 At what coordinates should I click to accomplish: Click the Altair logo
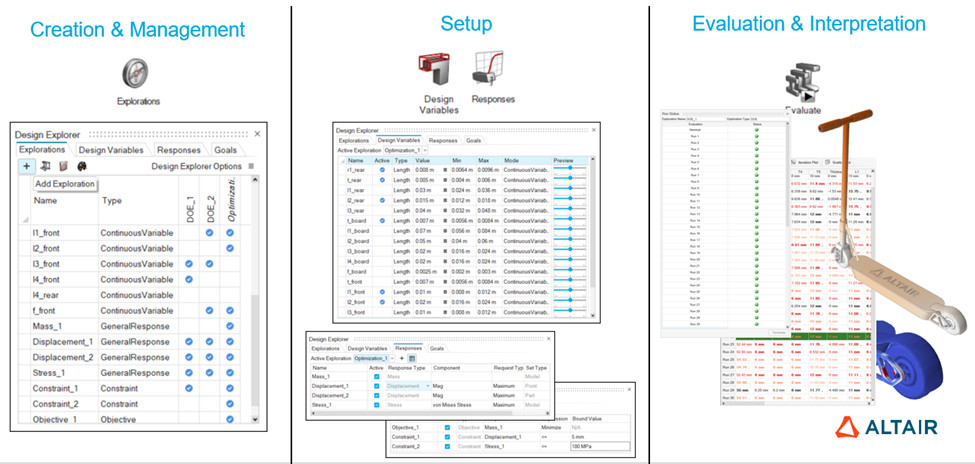click(x=888, y=426)
